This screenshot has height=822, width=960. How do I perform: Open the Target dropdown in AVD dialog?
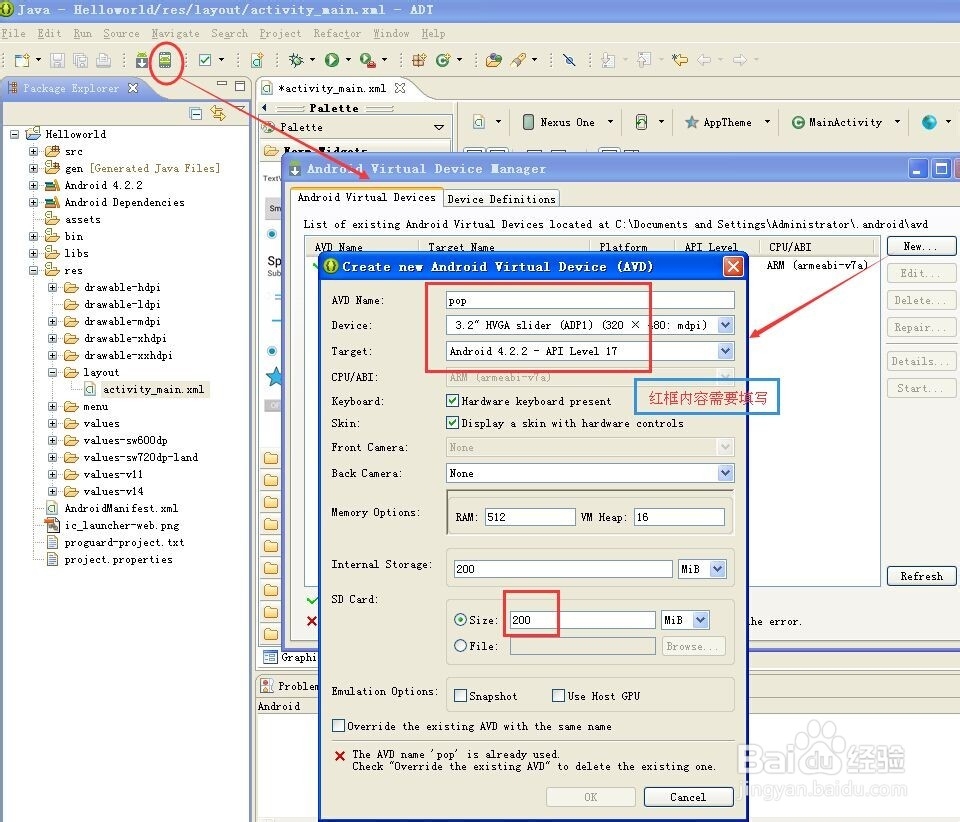[x=726, y=351]
